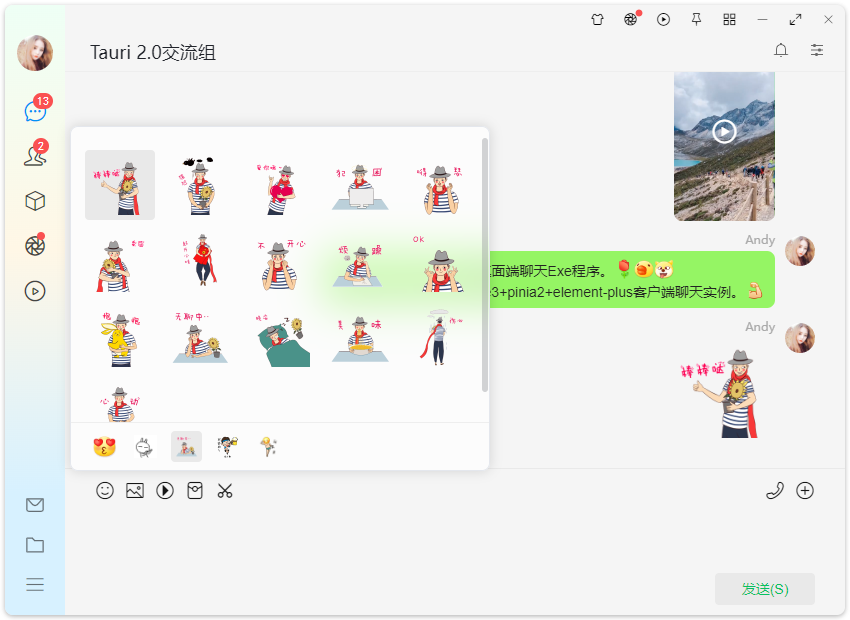Screen dimensions: 850x620
Task: Open the folder icon in sidebar
Action: point(35,545)
